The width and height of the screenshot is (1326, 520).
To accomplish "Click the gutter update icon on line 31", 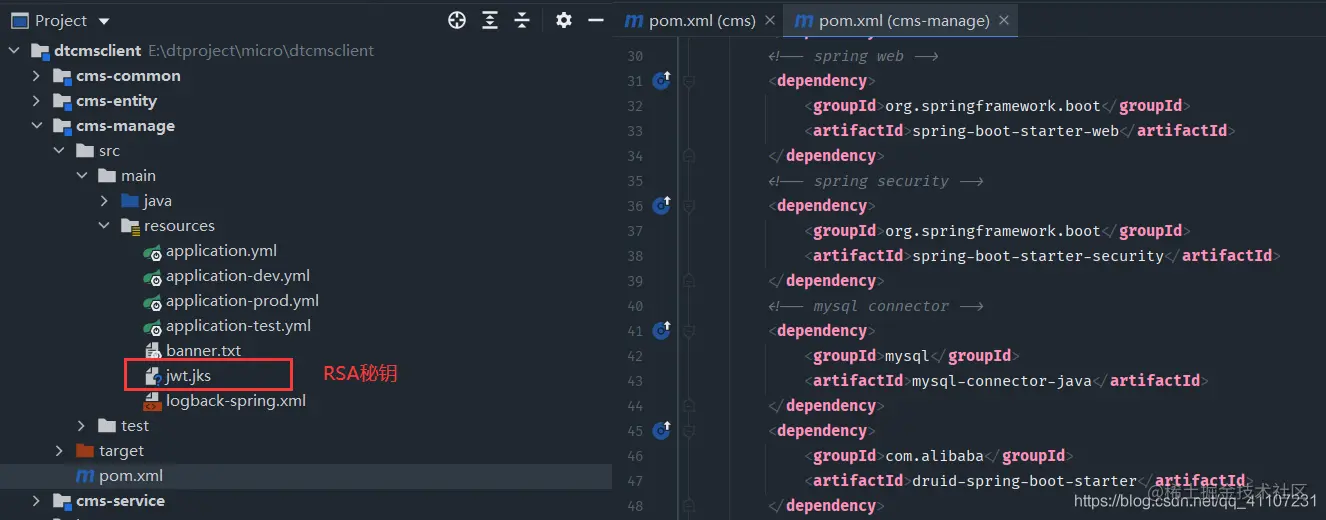I will click(x=661, y=80).
